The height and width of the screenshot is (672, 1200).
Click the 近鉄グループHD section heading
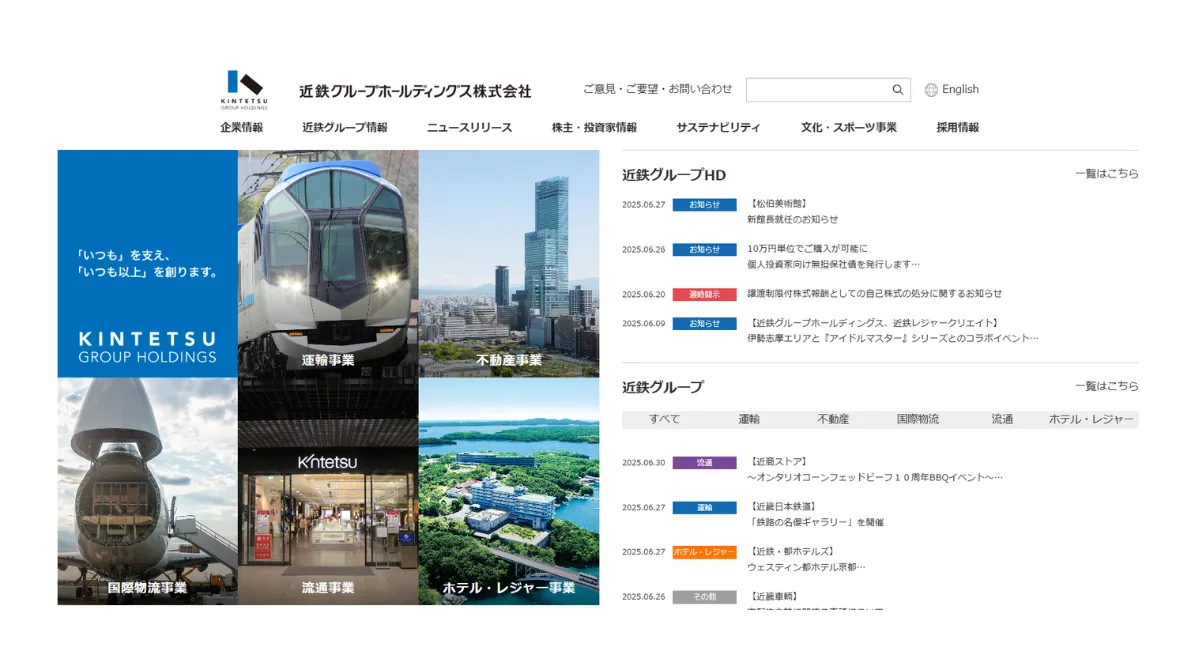(x=674, y=175)
